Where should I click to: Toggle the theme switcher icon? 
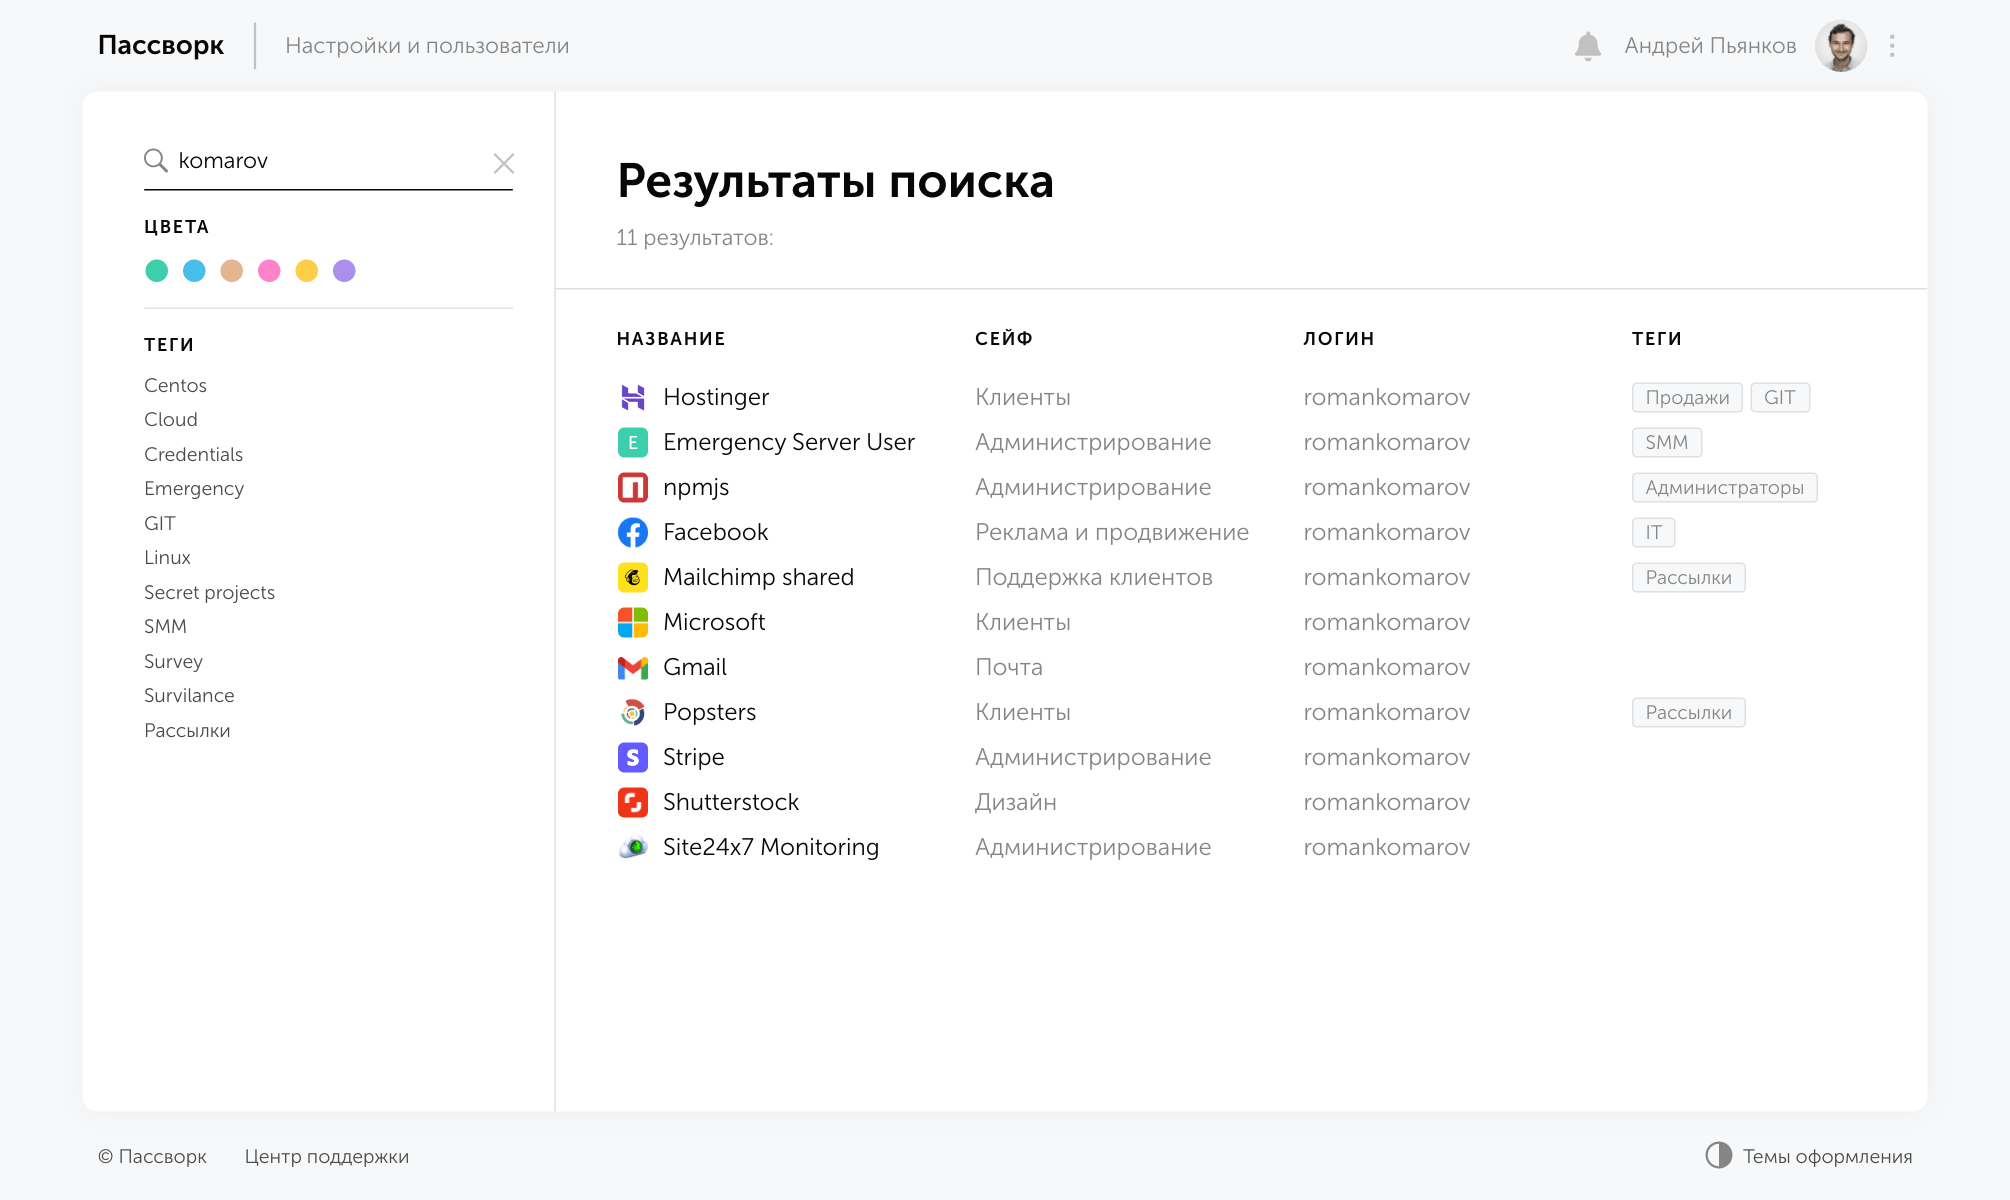(1718, 1155)
